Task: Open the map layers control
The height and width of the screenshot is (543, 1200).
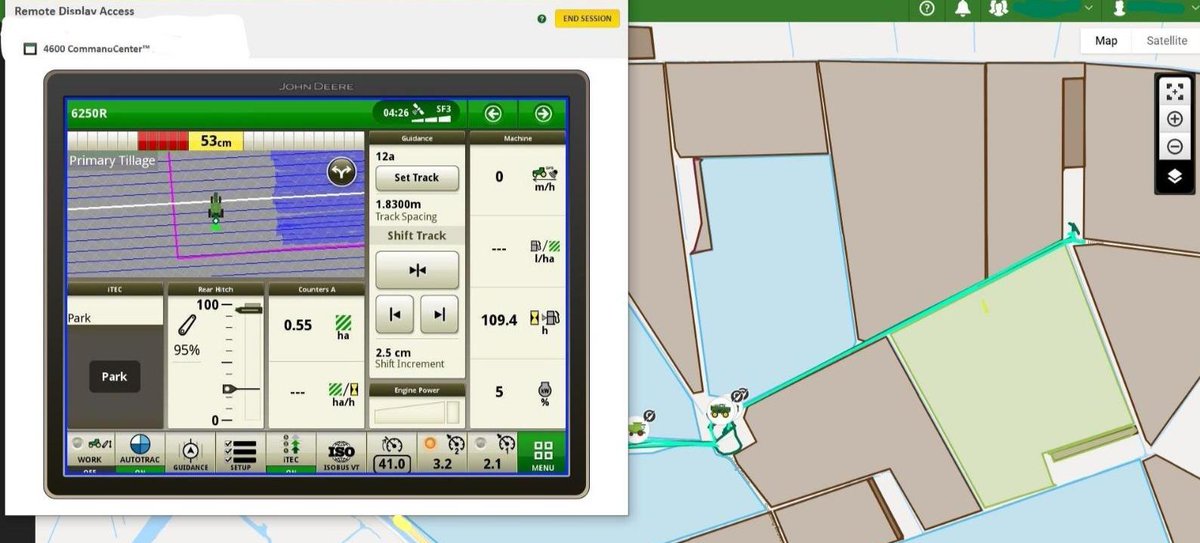Action: coord(1175,175)
